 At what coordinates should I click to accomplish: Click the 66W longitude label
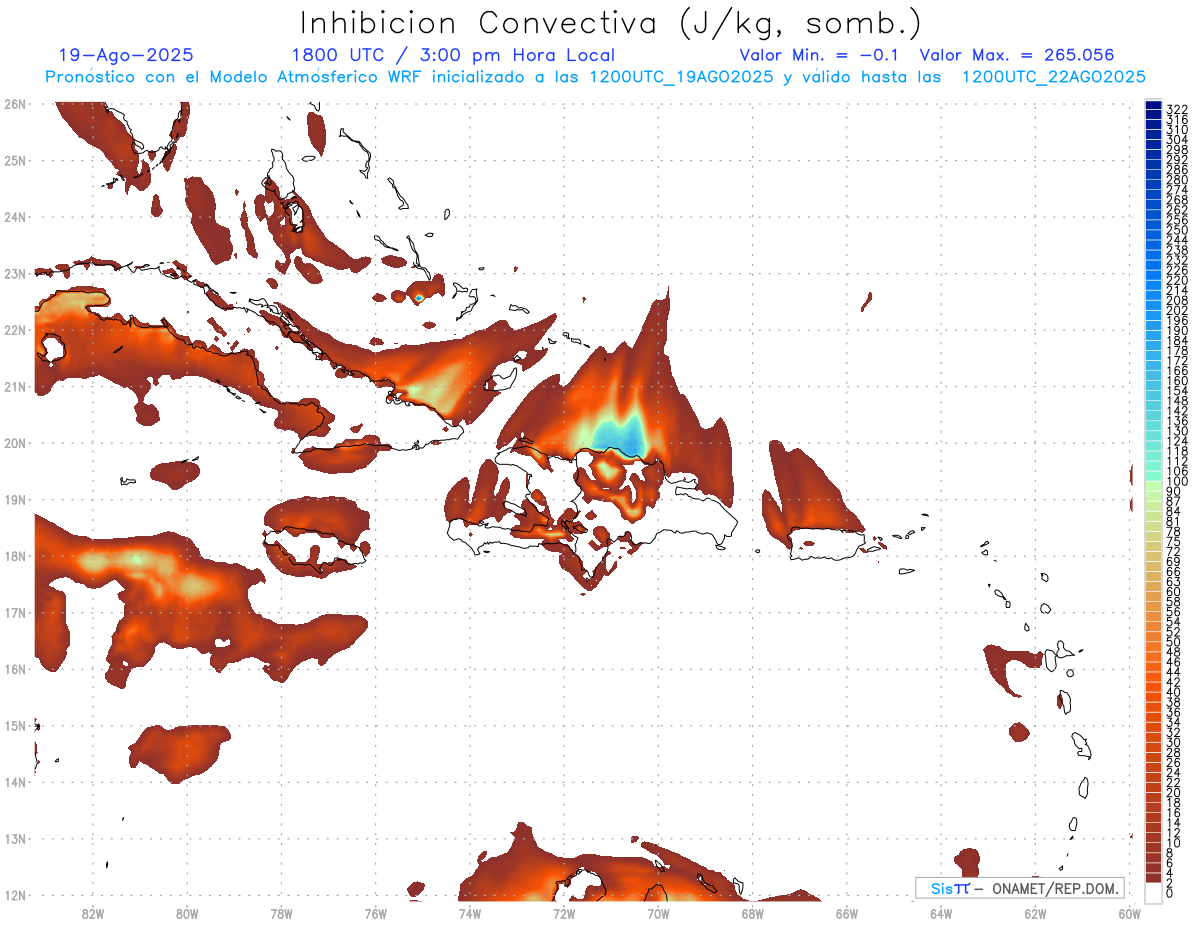(x=847, y=913)
